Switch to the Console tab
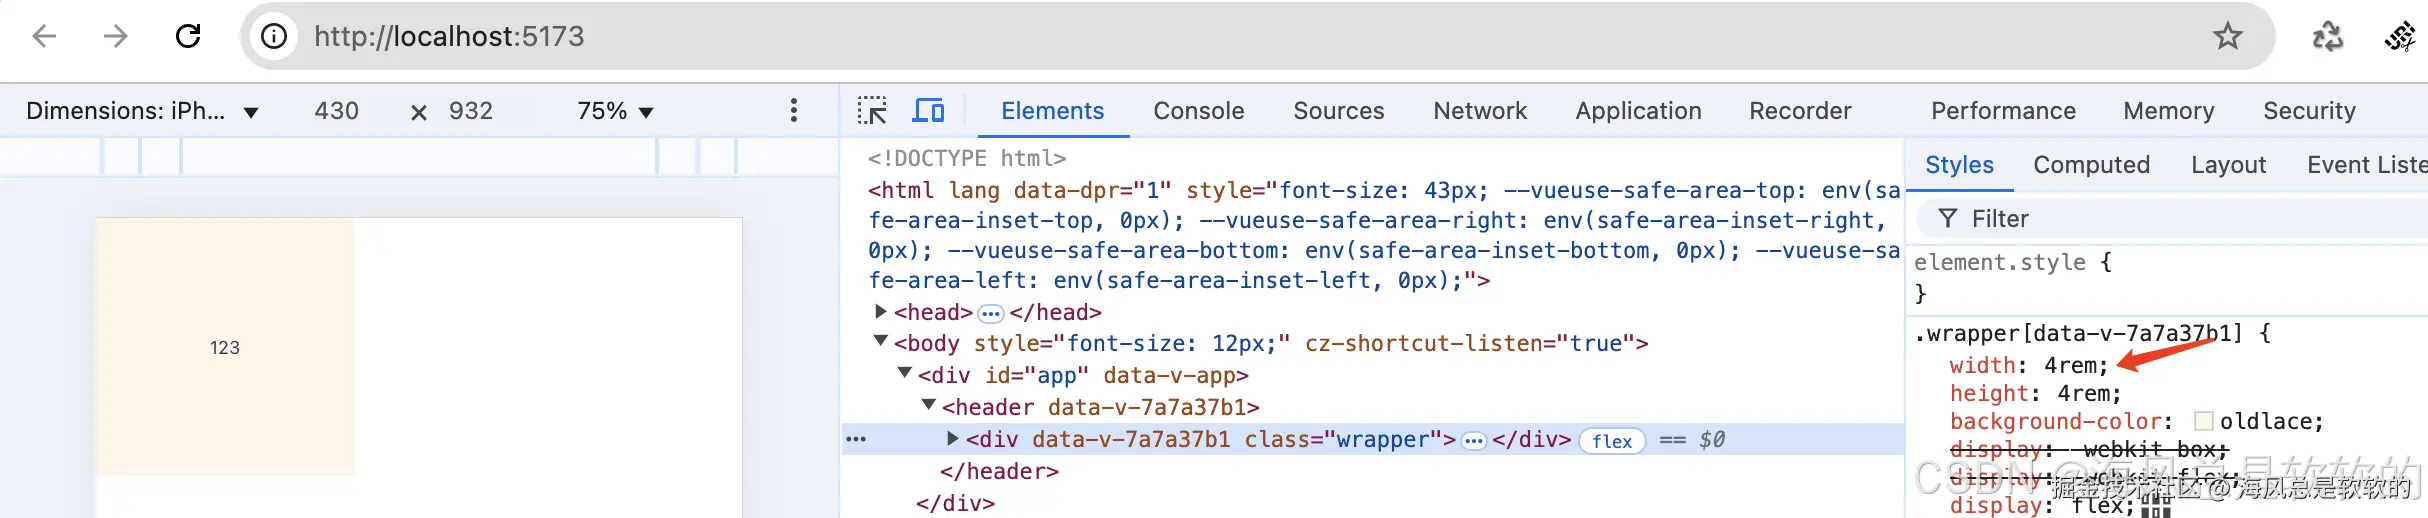This screenshot has width=2428, height=518. (1198, 111)
